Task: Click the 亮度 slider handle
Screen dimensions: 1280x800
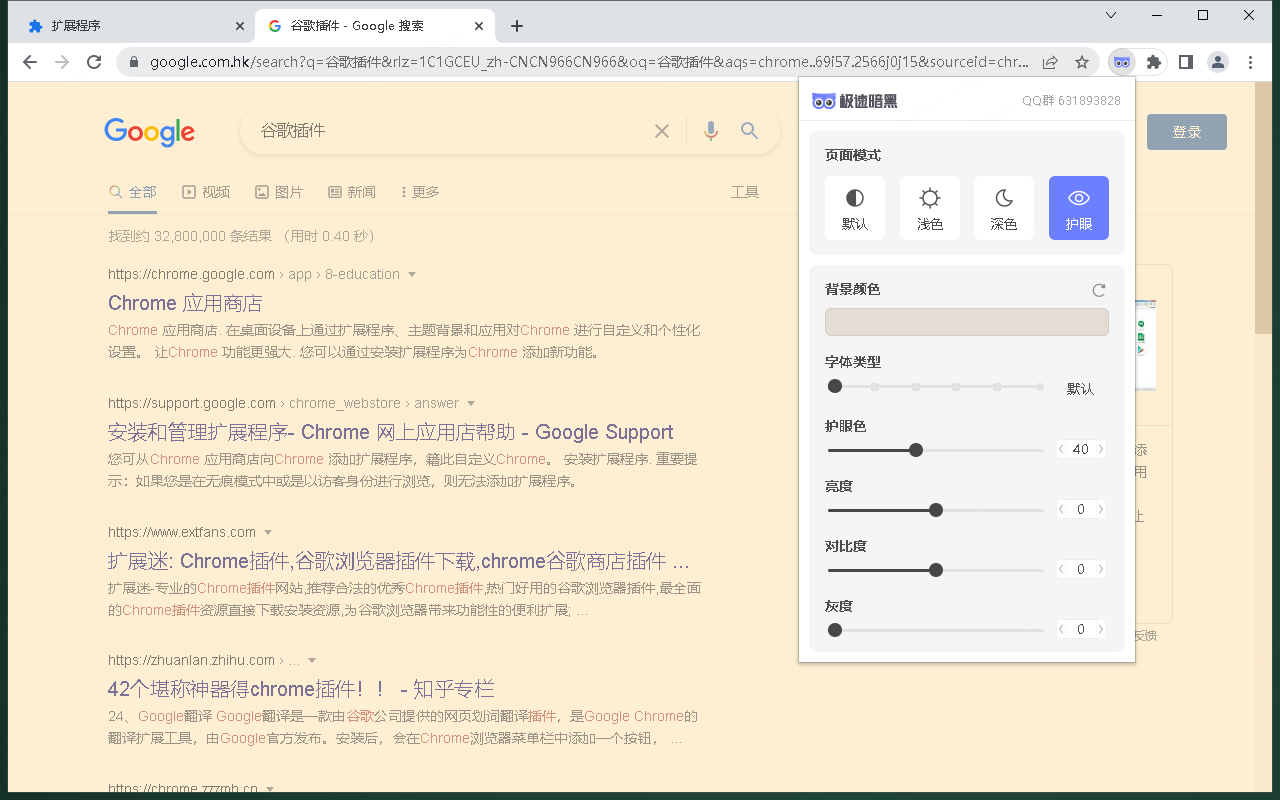Action: (936, 510)
